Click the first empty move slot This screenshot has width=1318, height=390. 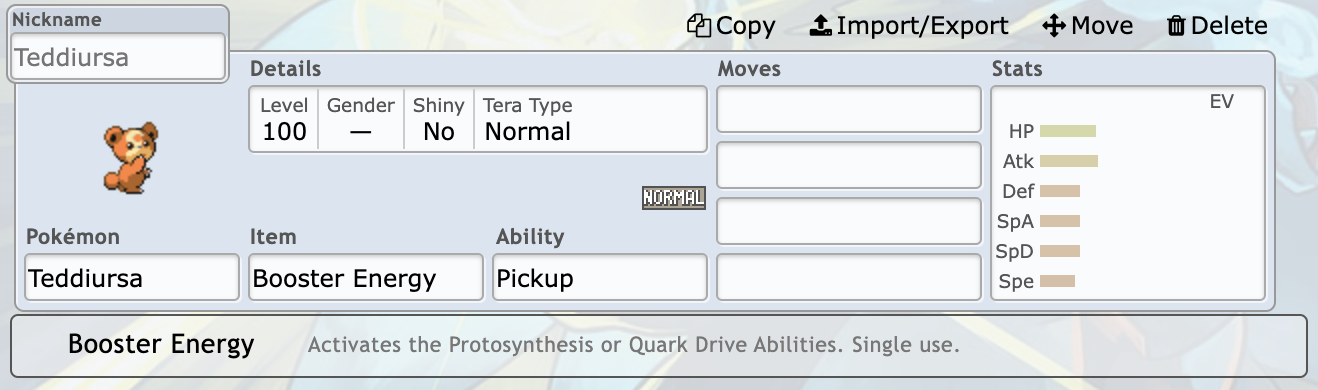click(849, 109)
